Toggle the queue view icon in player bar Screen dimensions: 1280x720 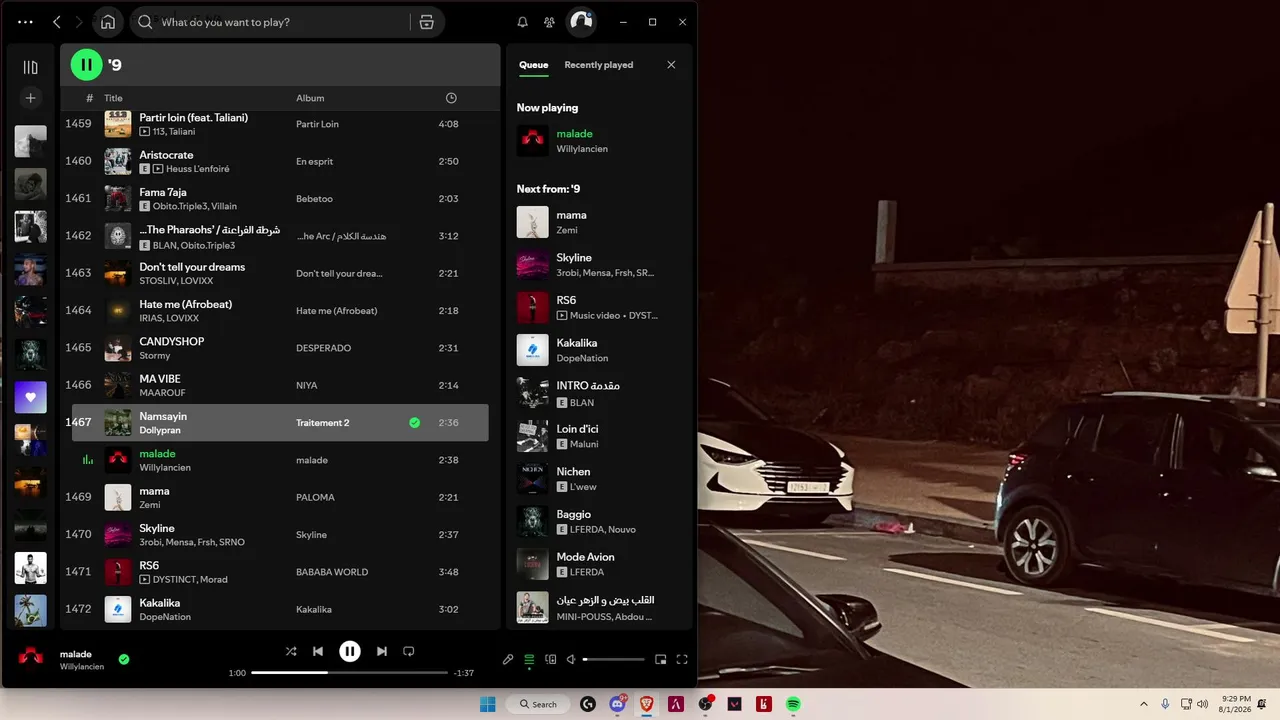pos(529,659)
